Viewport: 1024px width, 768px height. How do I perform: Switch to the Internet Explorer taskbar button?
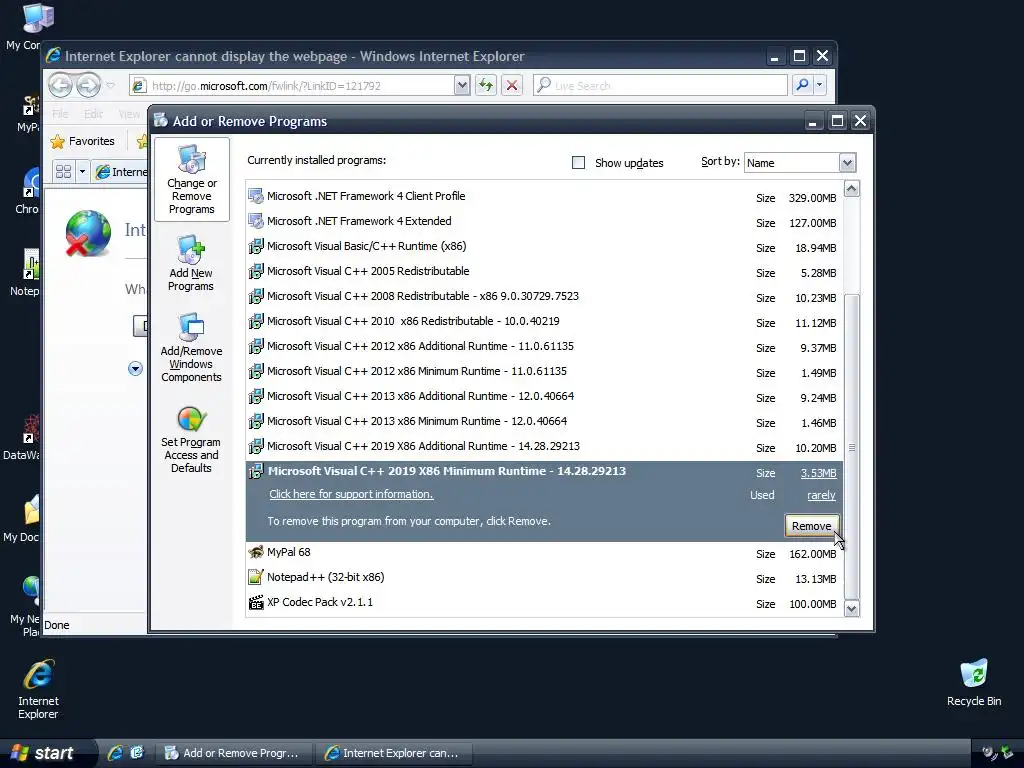pos(394,753)
